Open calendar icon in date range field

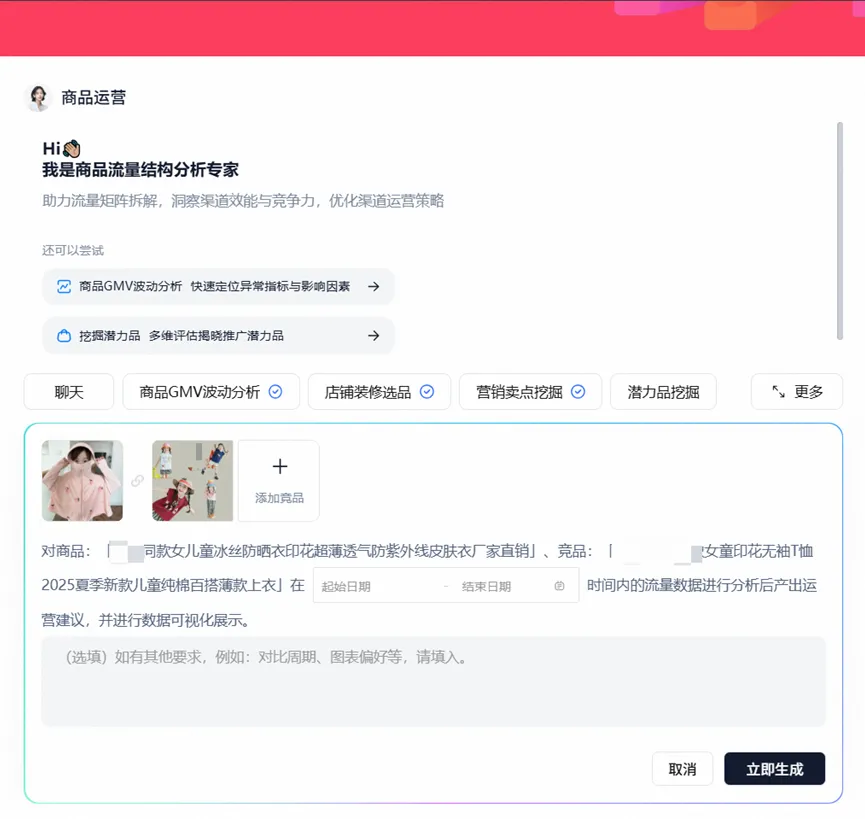pos(559,586)
